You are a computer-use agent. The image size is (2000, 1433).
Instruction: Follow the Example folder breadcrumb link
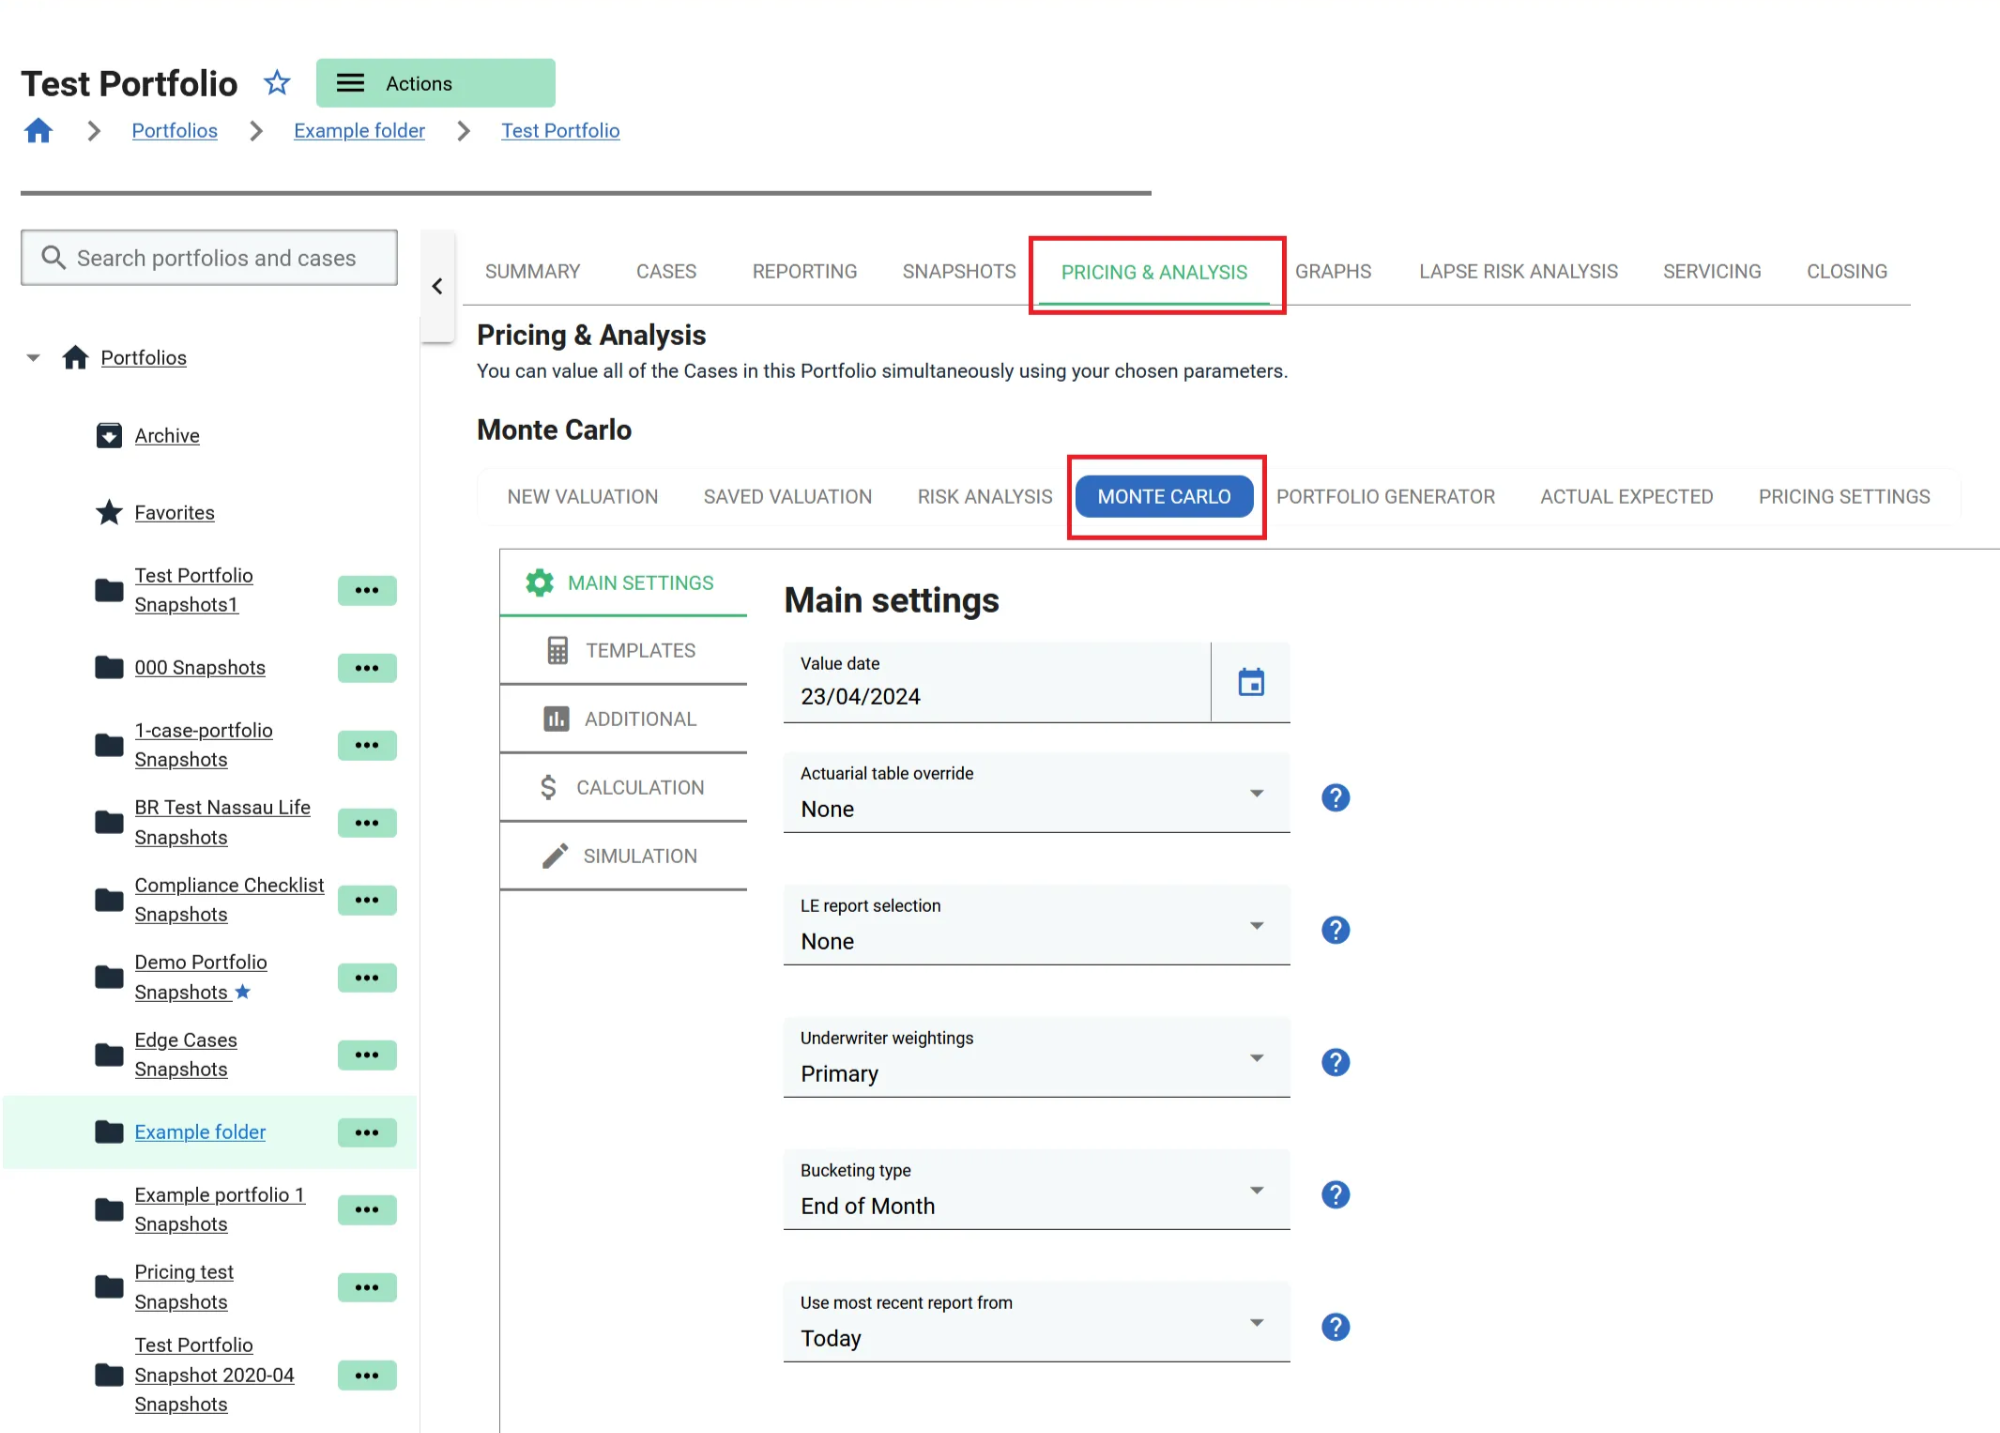(359, 131)
